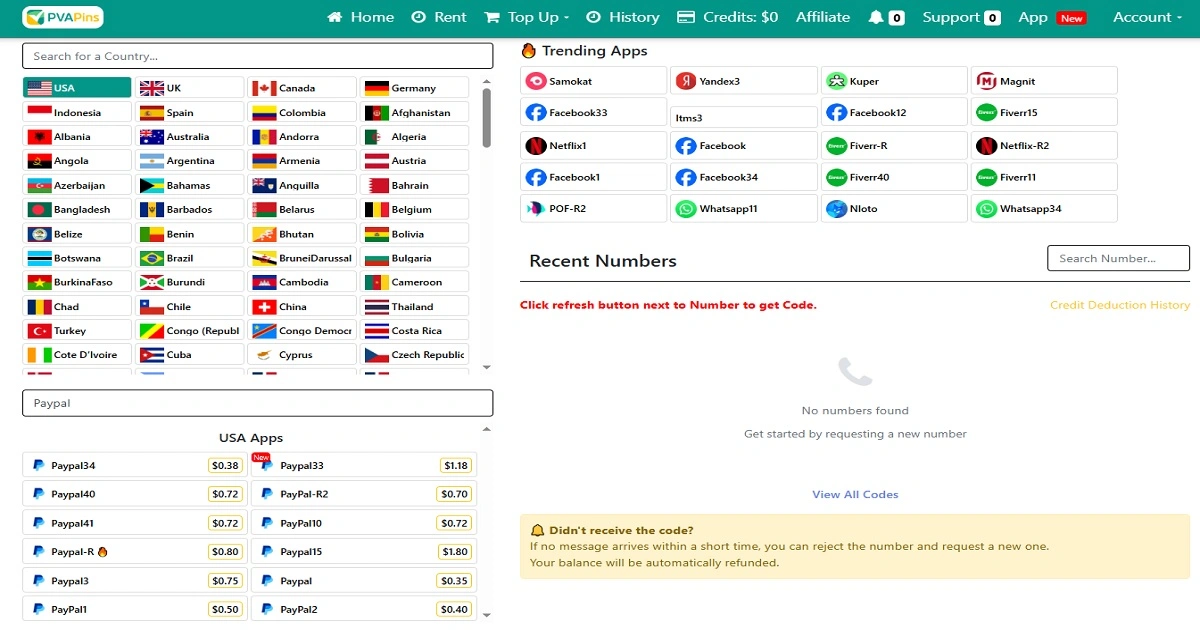This screenshot has height=630, width=1200.
Task: Choose Costa Rica from country list
Action: coord(415,330)
